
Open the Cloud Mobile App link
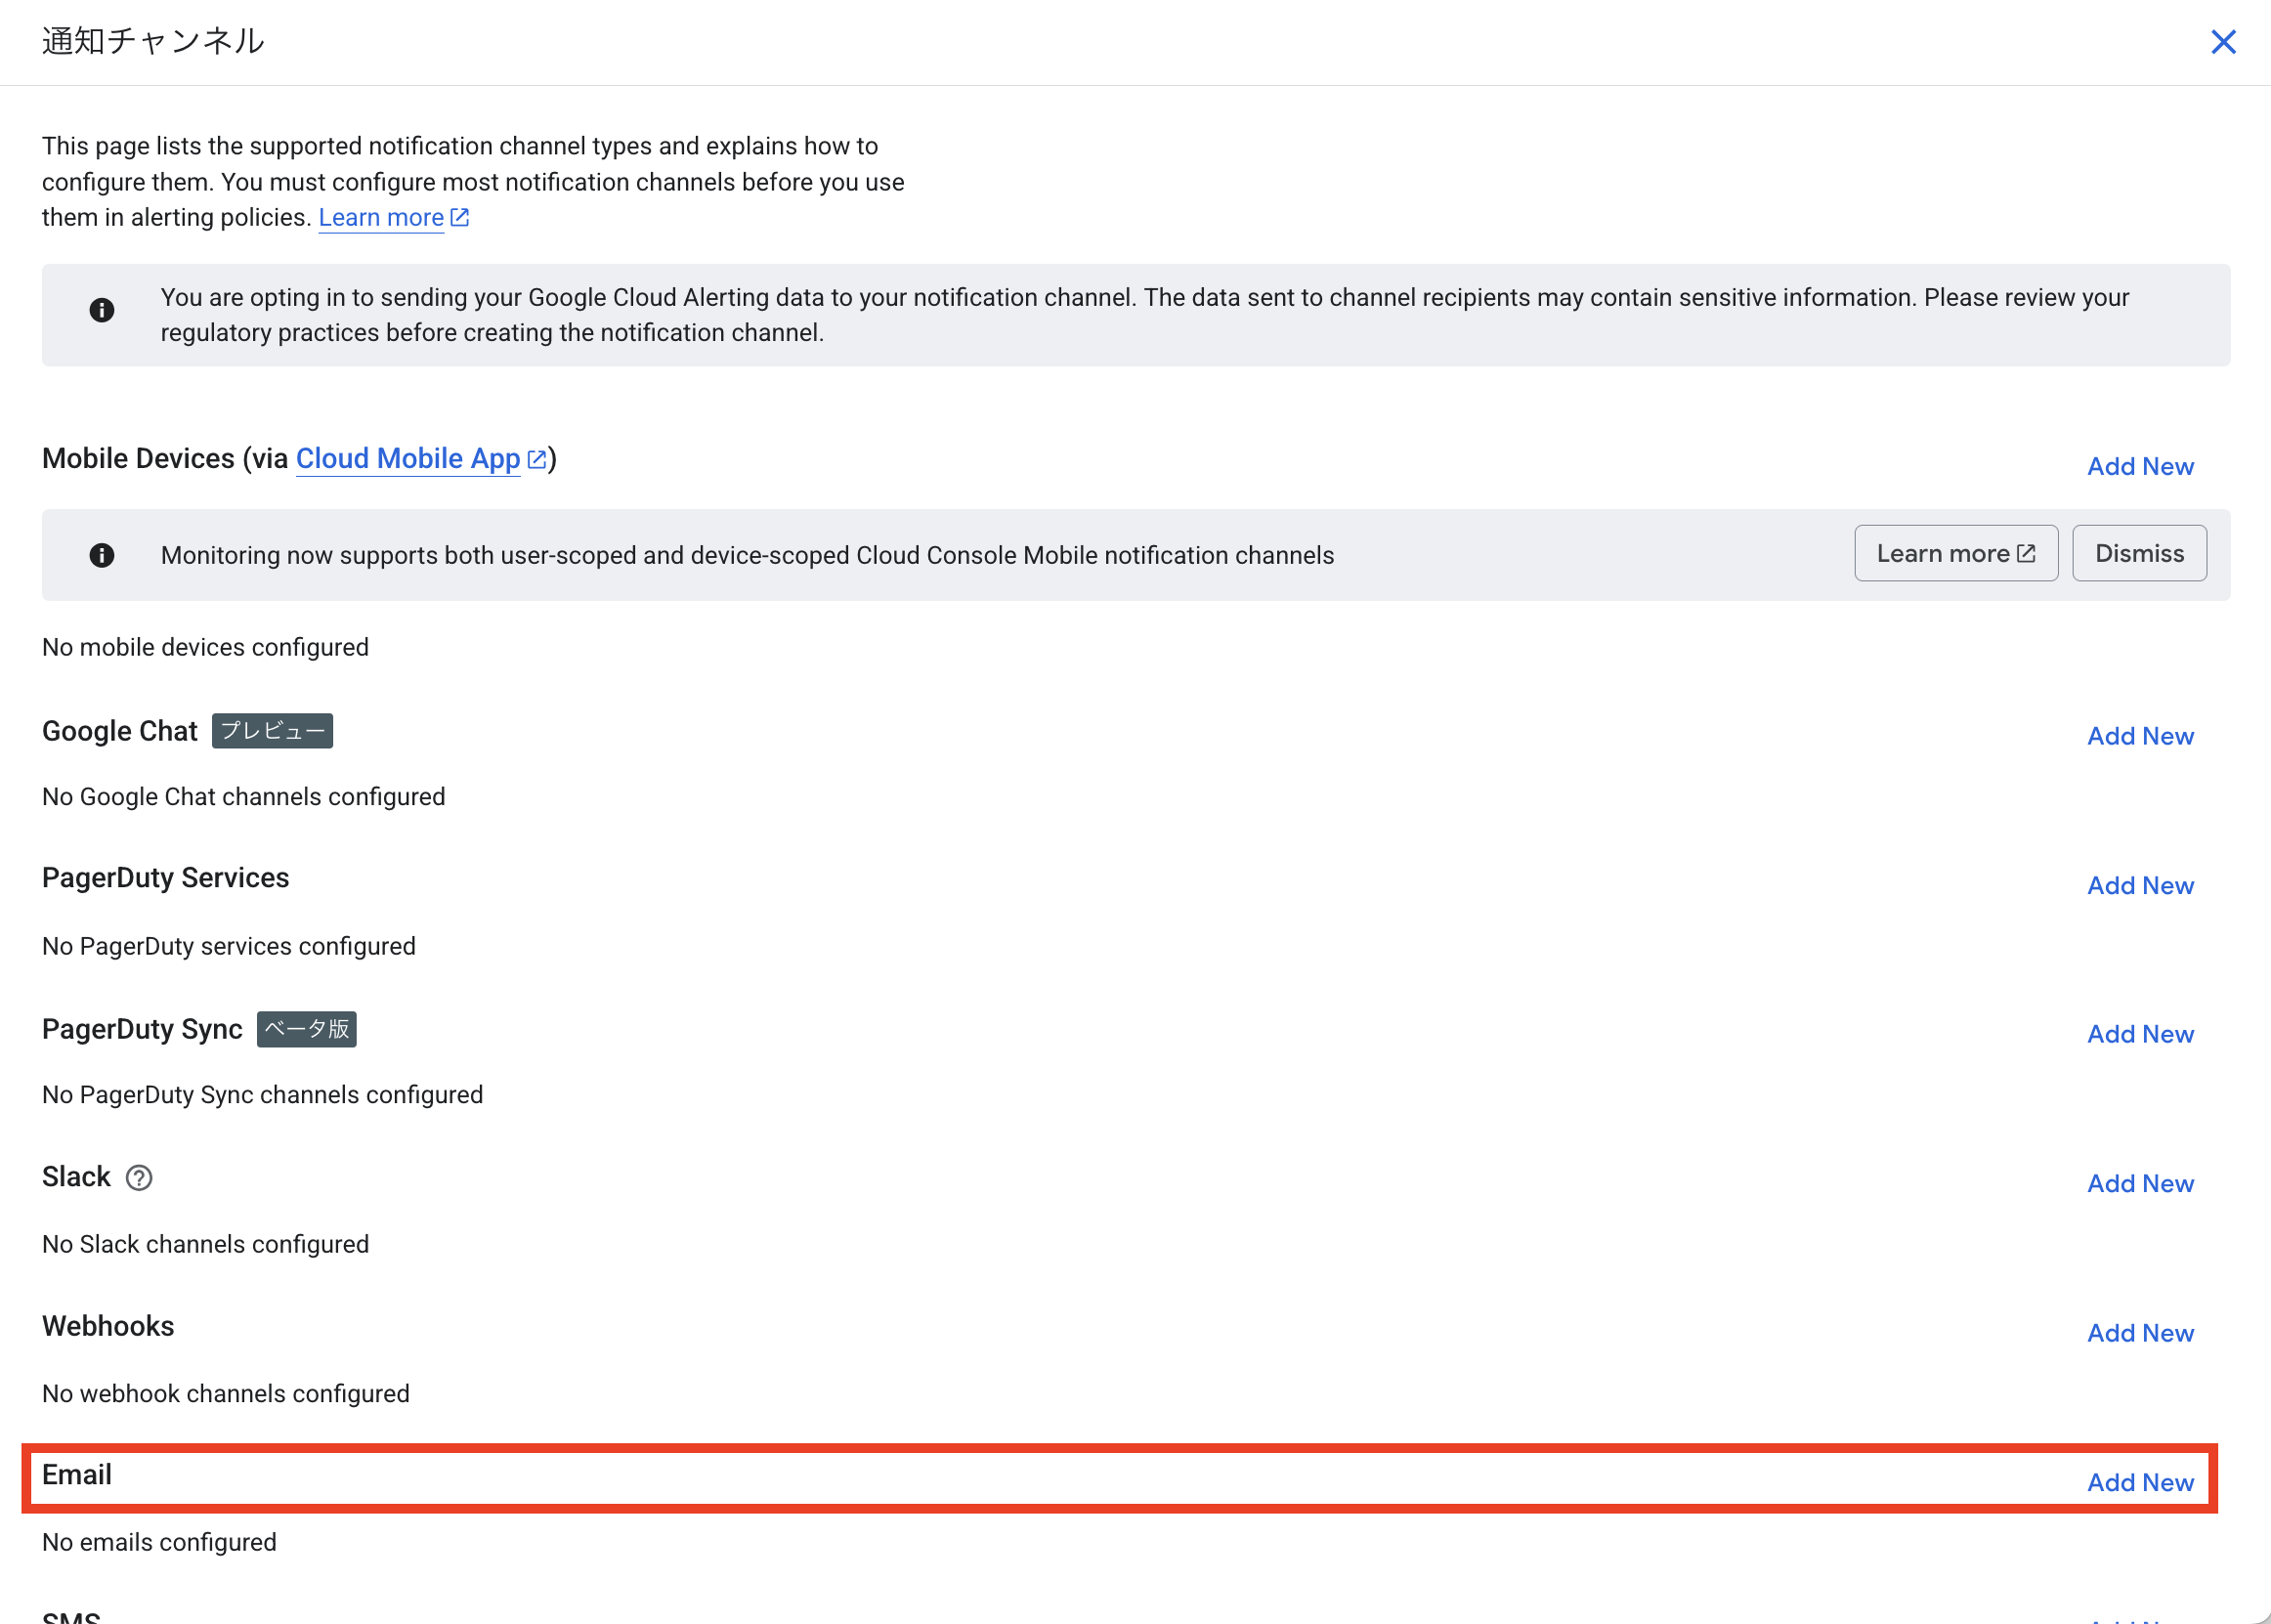click(408, 459)
